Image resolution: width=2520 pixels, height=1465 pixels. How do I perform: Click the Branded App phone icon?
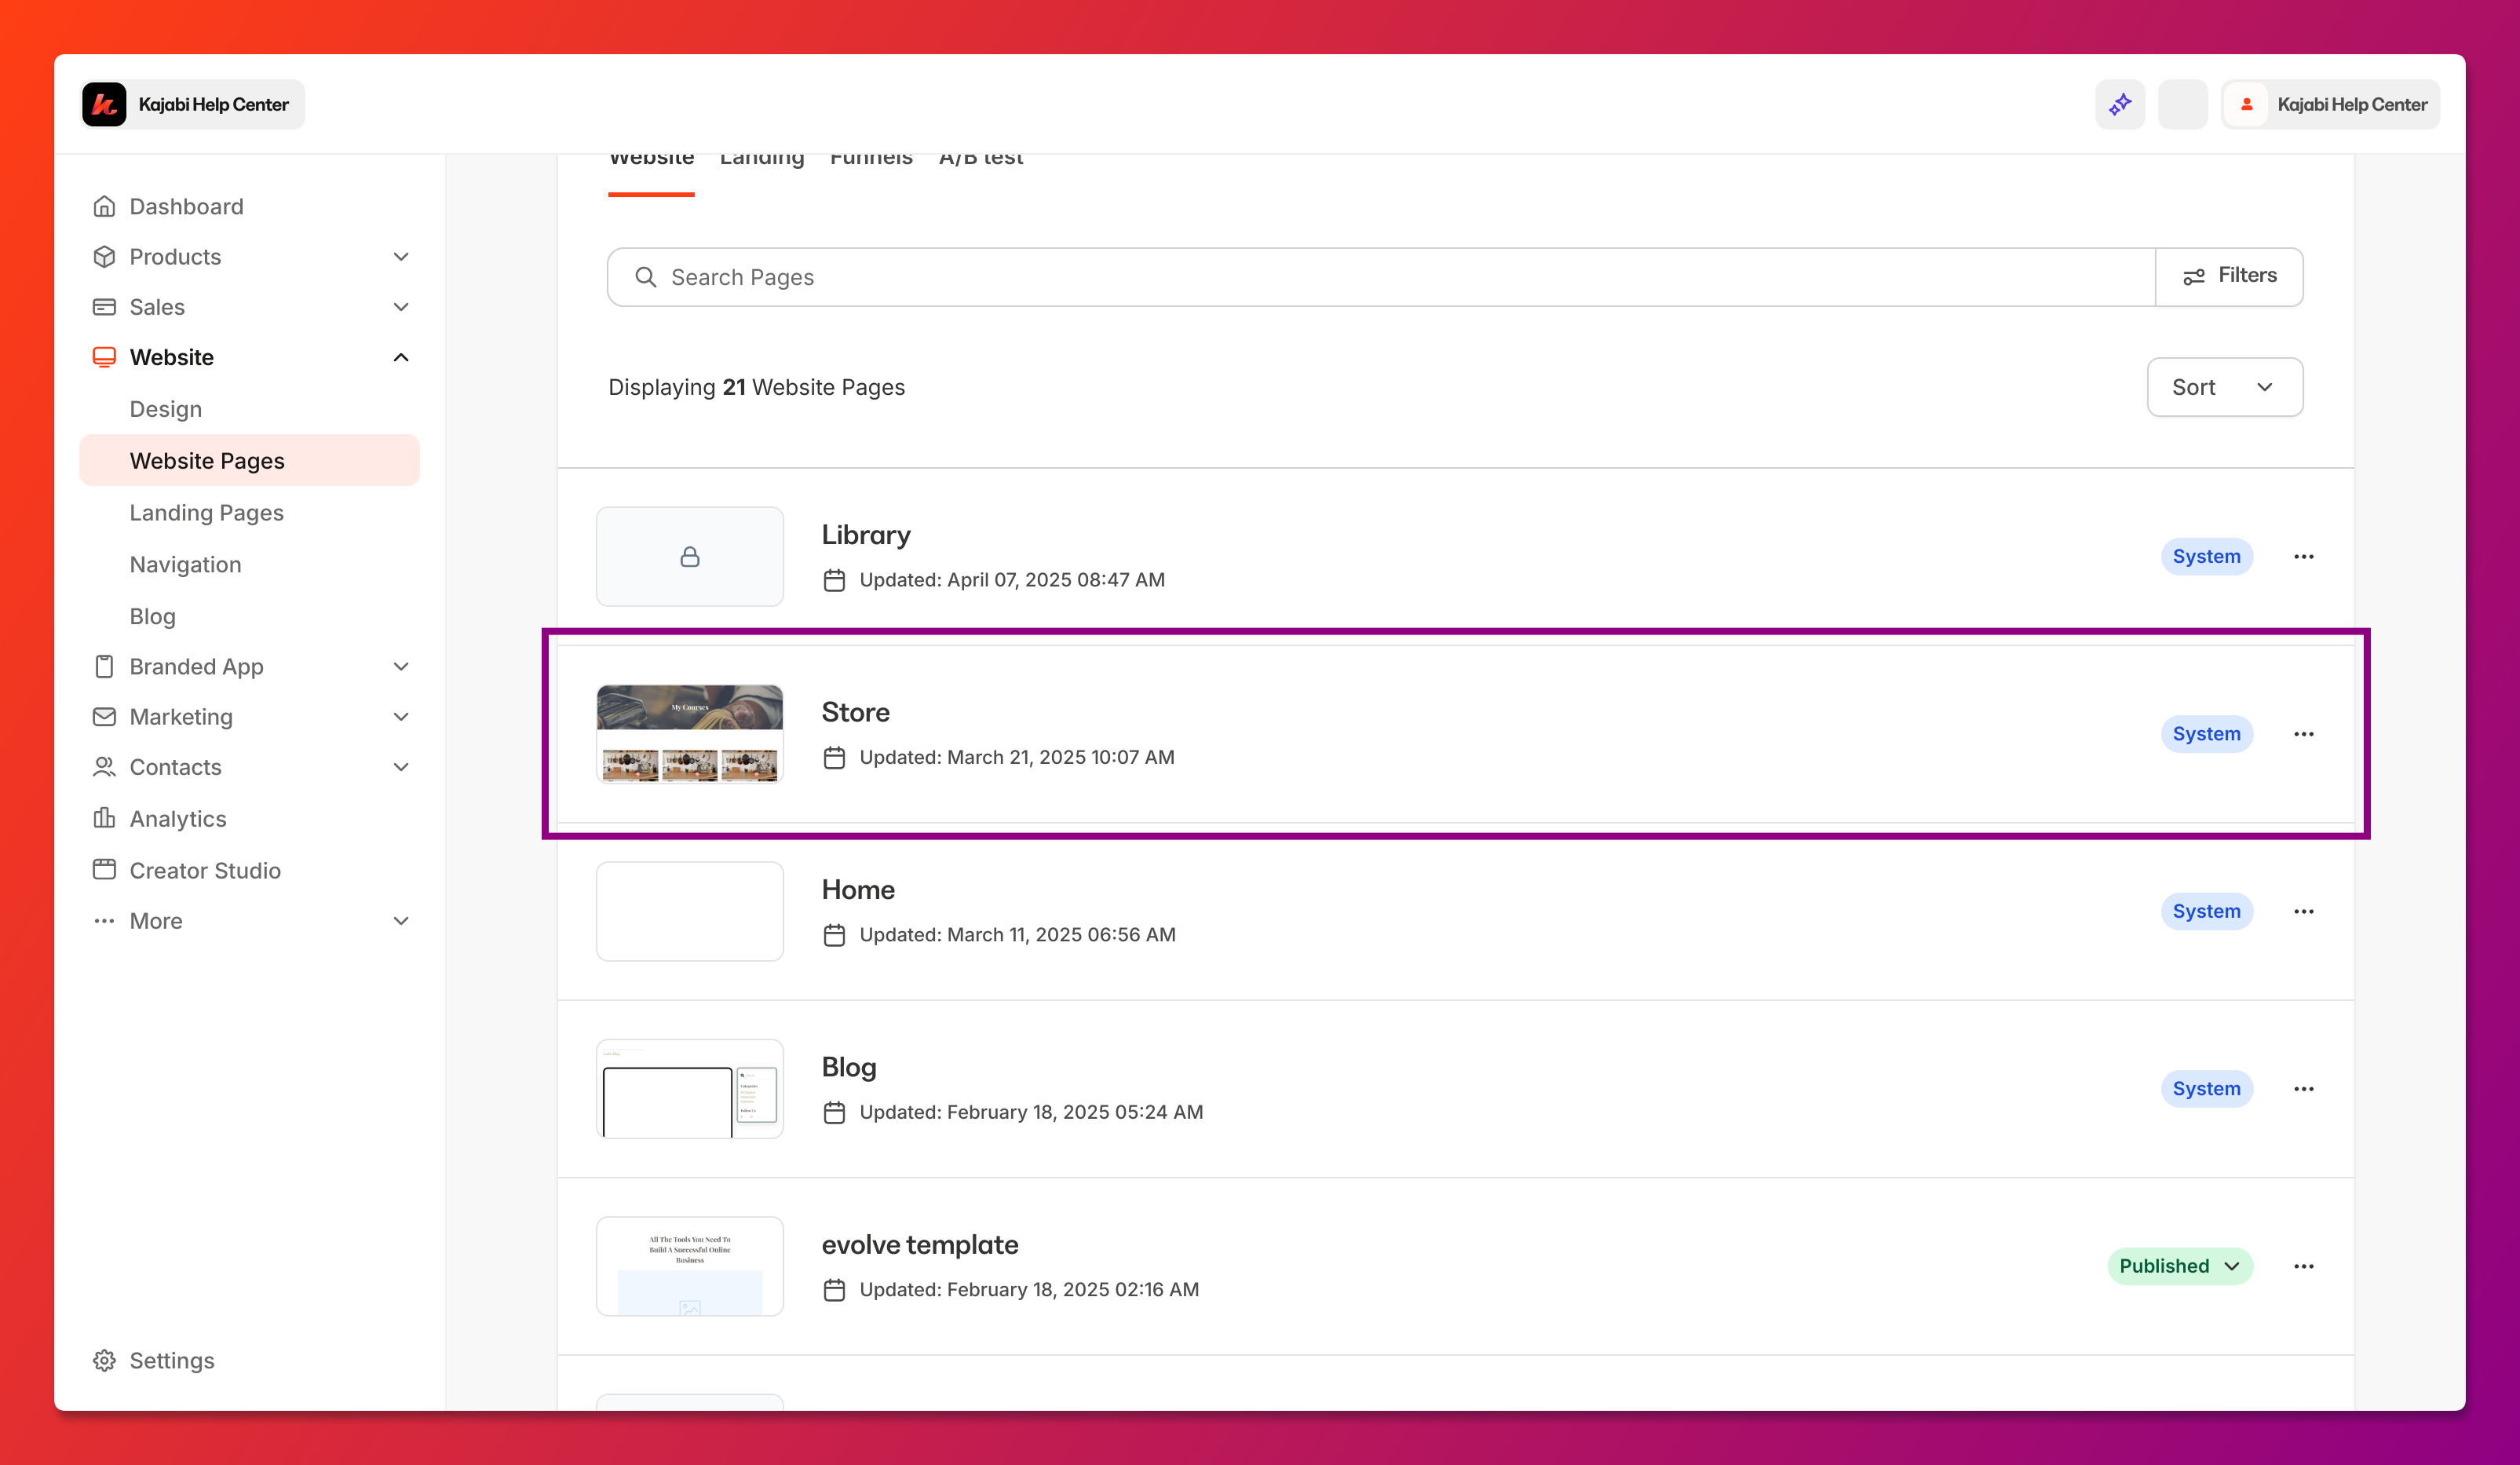(104, 666)
